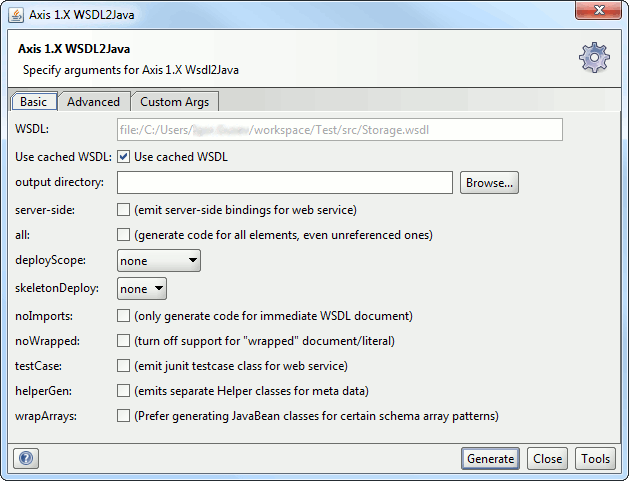Click the WSDL file path field

click(x=340, y=130)
